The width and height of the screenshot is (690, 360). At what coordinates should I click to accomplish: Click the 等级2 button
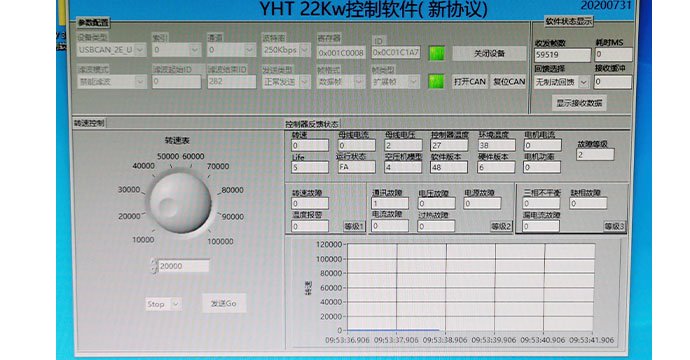(x=501, y=226)
